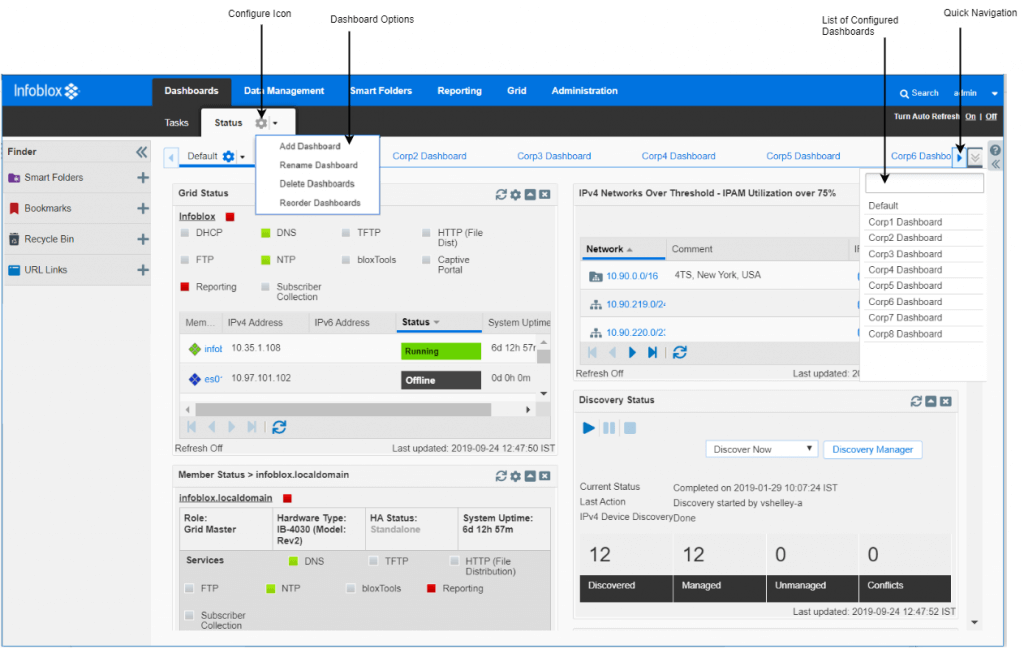Image resolution: width=1024 pixels, height=649 pixels.
Task: Open Bookmarks in the Finder panel
Action: tap(48, 208)
